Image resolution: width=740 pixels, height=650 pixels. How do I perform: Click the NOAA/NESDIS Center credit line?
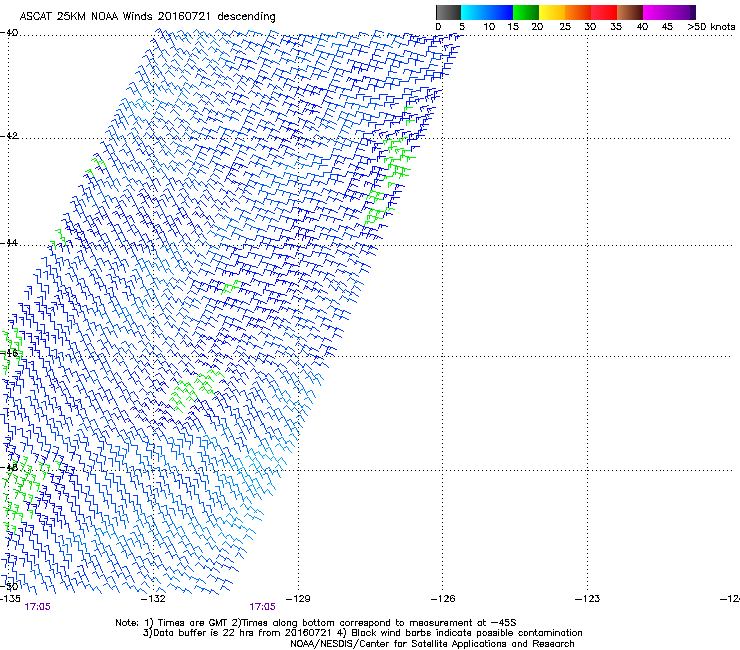[x=432, y=644]
